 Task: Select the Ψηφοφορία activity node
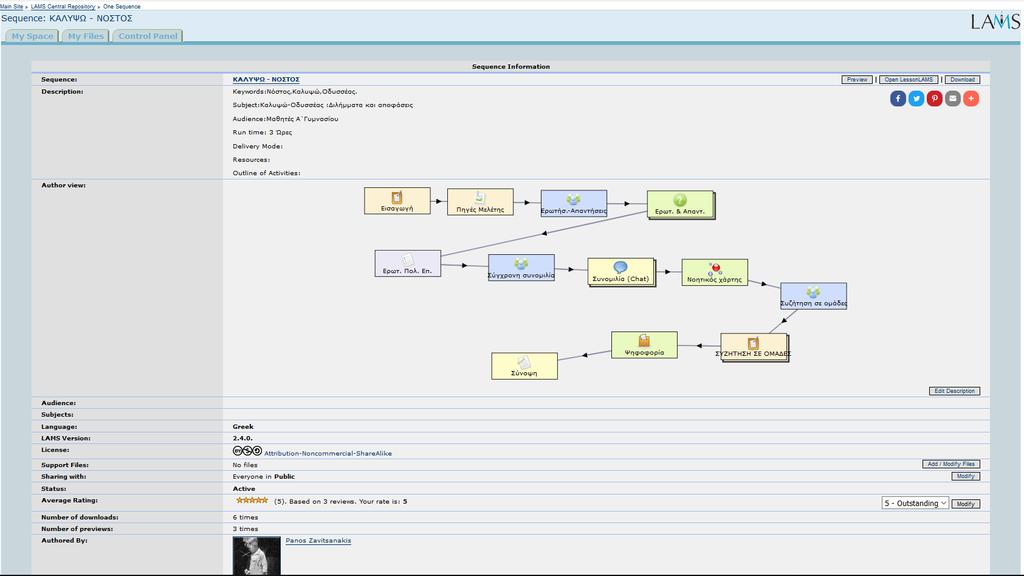click(644, 345)
